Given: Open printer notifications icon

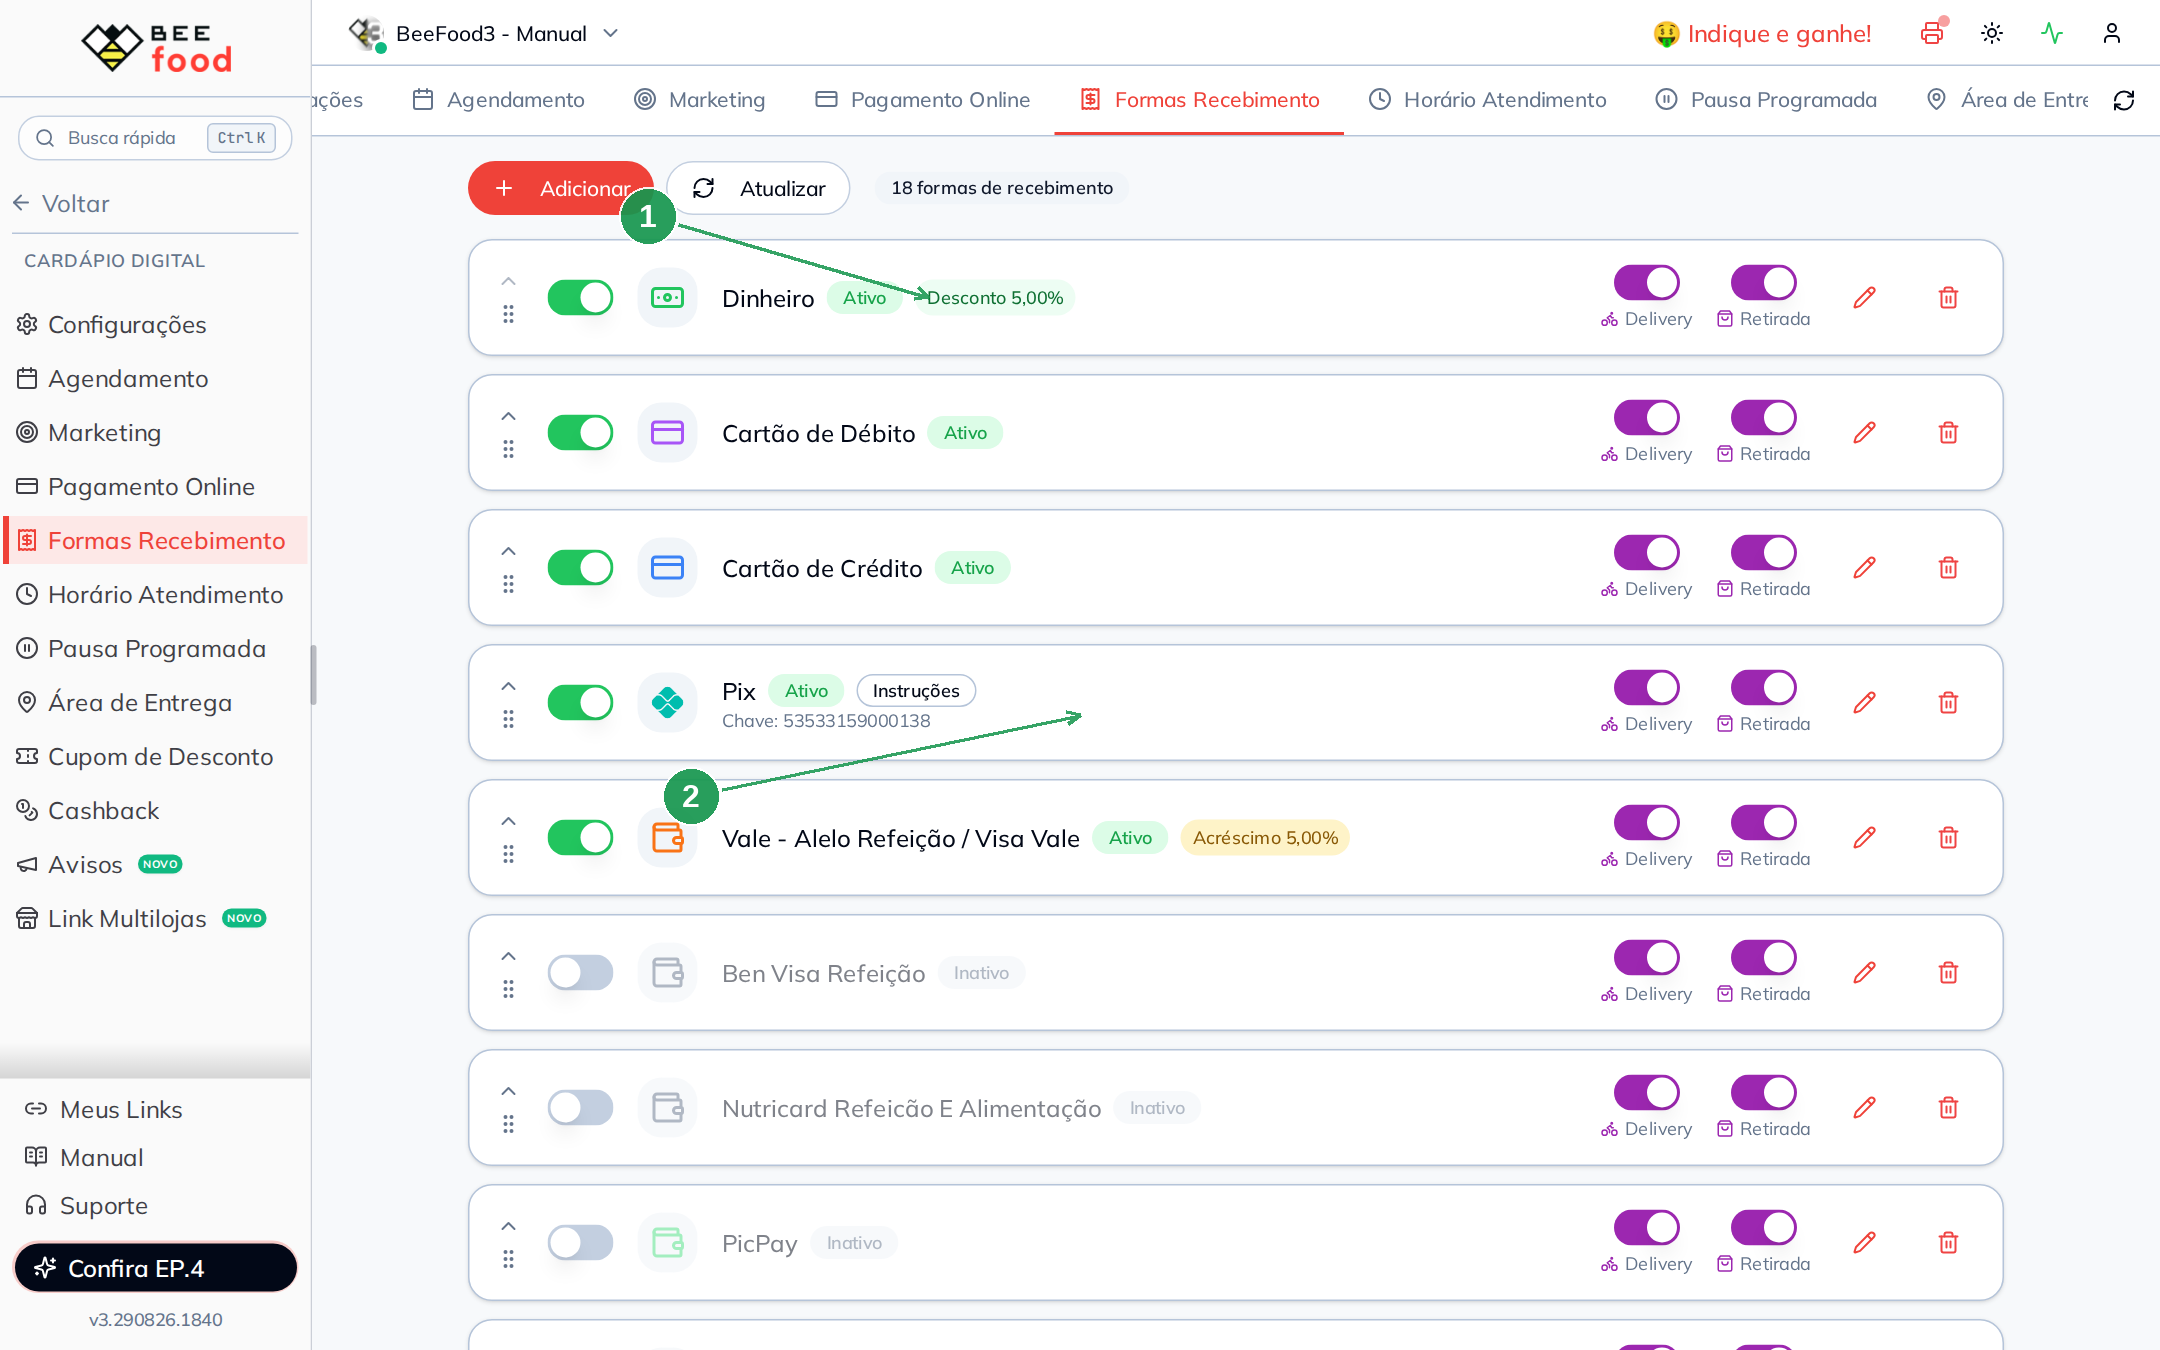Looking at the screenshot, I should point(1932,33).
